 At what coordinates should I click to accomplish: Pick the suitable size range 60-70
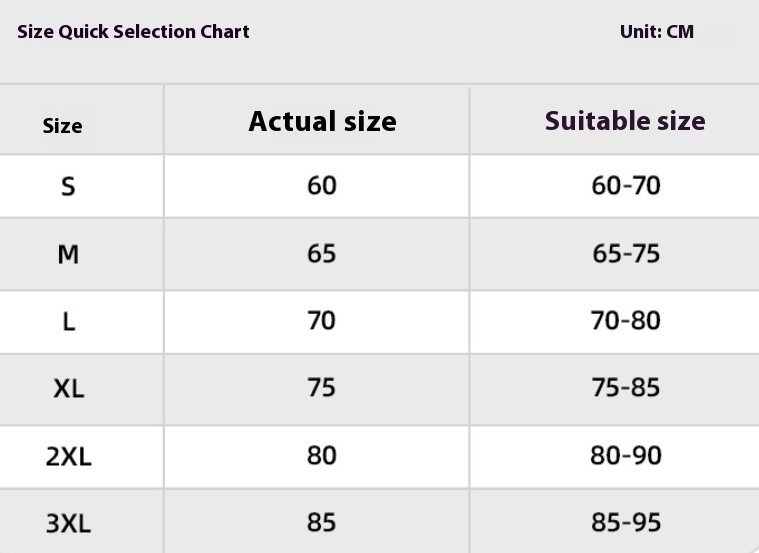[626, 186]
